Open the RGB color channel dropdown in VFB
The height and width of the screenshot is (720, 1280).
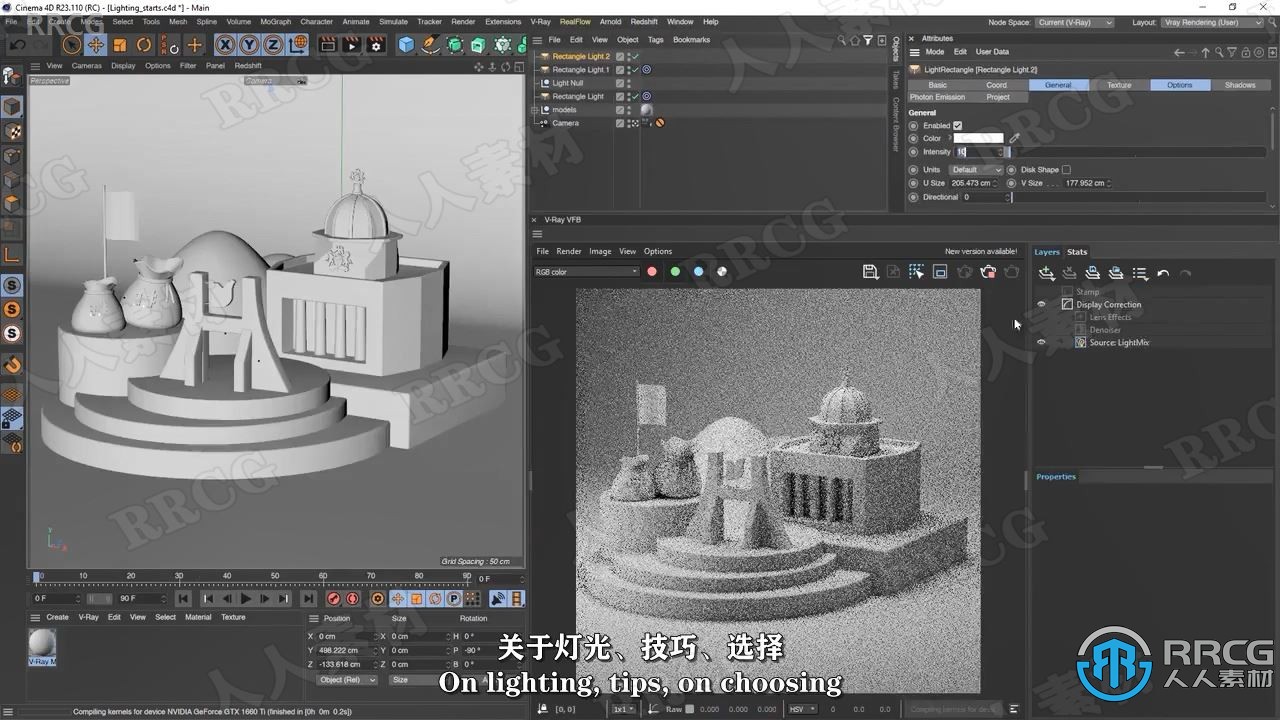pyautogui.click(x=586, y=272)
